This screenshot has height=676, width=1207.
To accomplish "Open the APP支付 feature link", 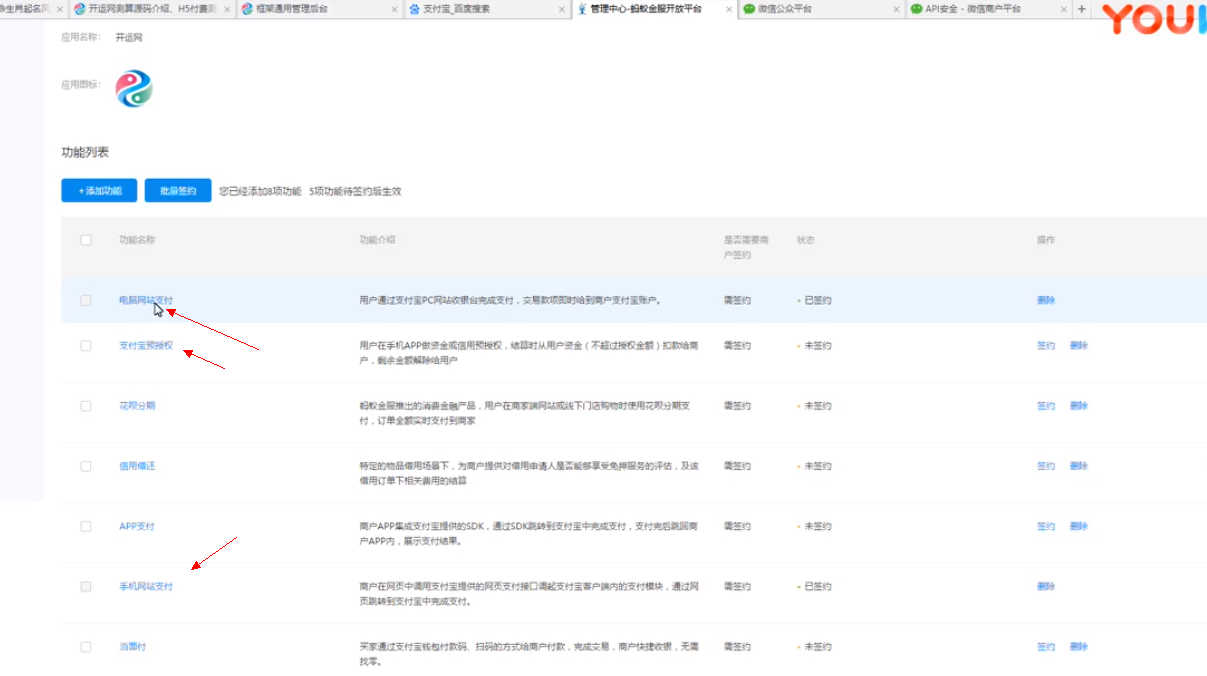I will click(137, 526).
